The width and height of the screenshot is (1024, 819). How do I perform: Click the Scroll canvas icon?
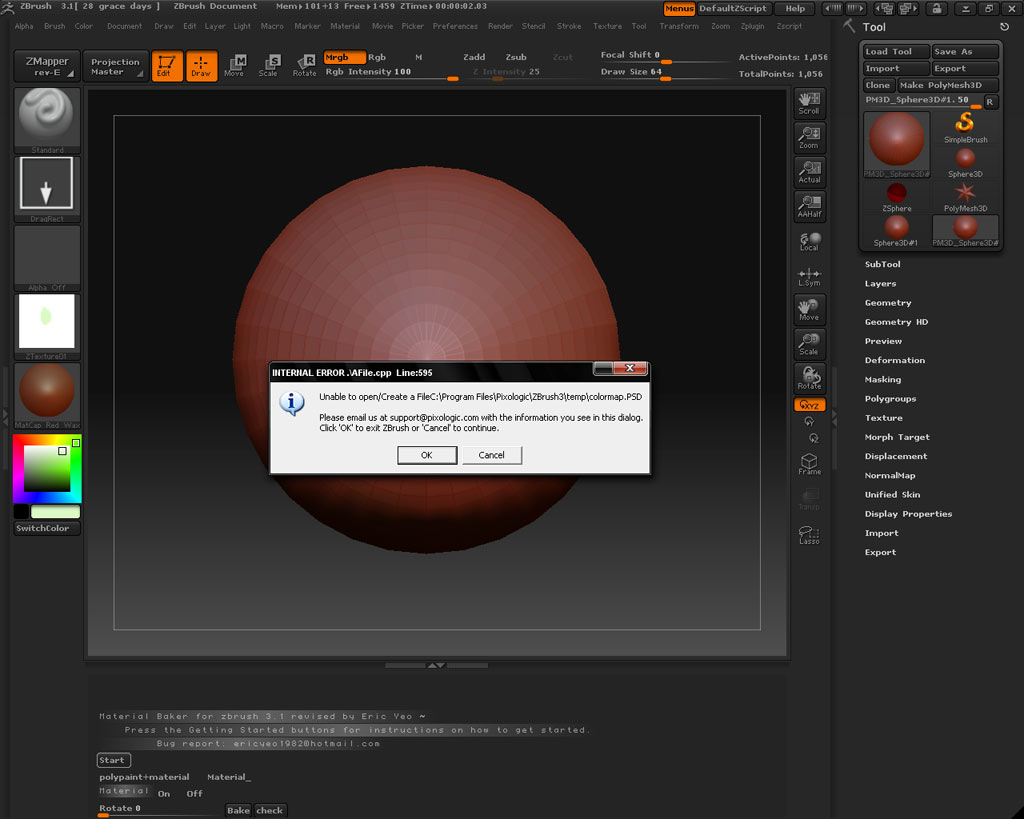tap(809, 103)
